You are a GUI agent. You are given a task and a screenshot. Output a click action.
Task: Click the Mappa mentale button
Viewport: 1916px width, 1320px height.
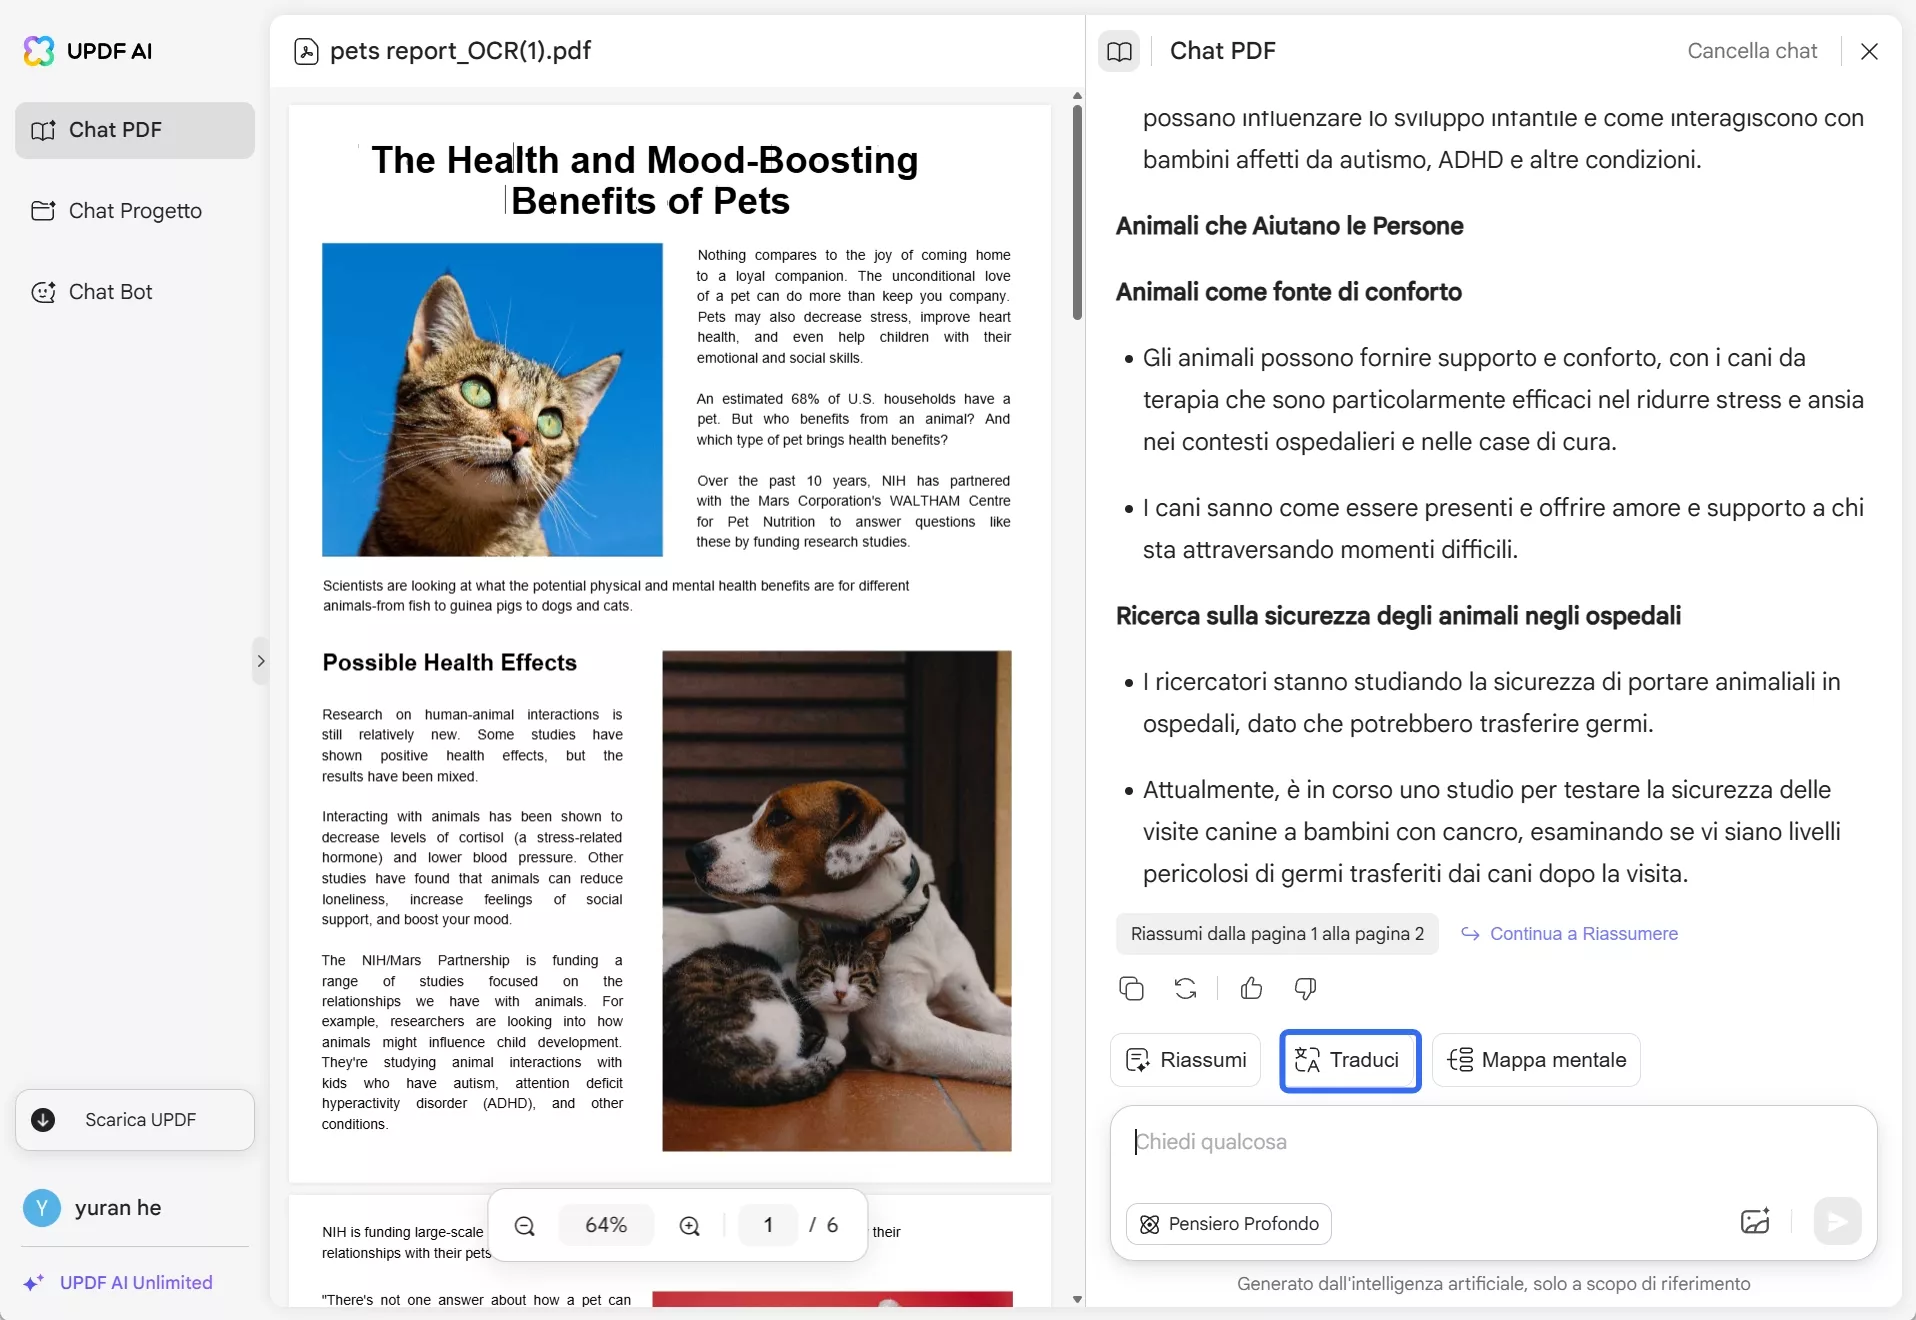1536,1060
